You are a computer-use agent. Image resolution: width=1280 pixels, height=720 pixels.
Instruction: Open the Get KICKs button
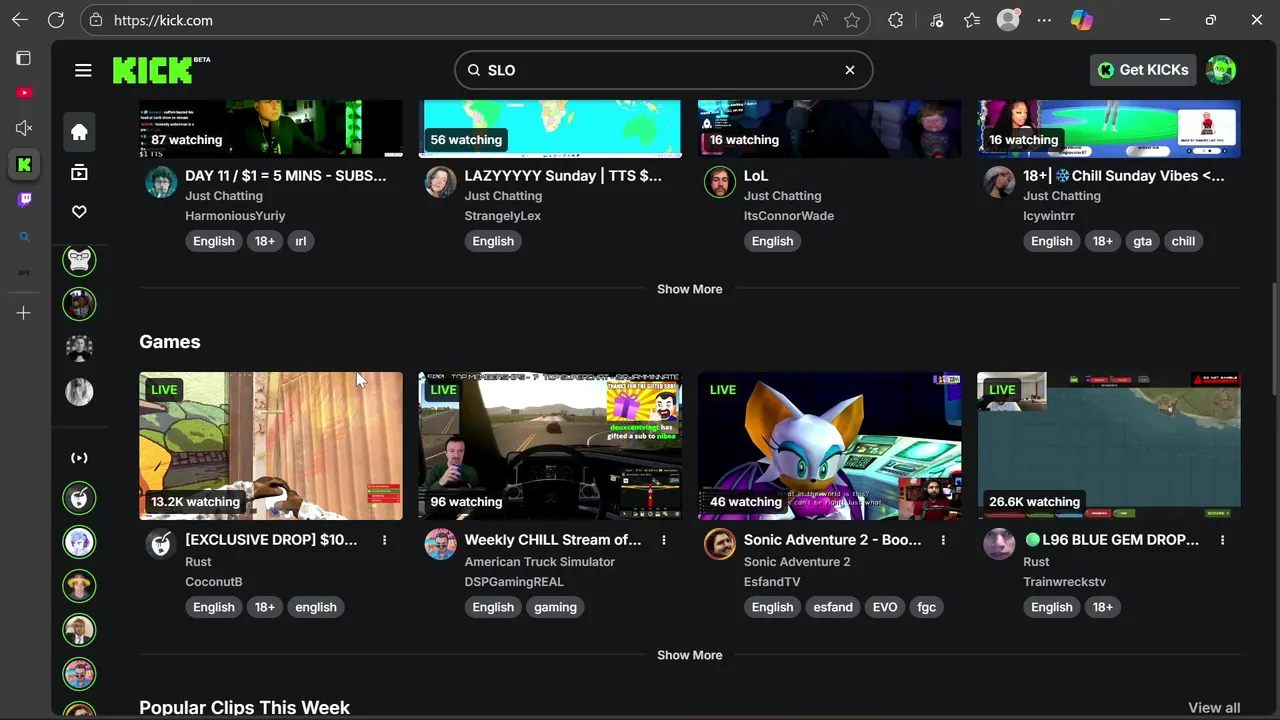(x=1143, y=70)
